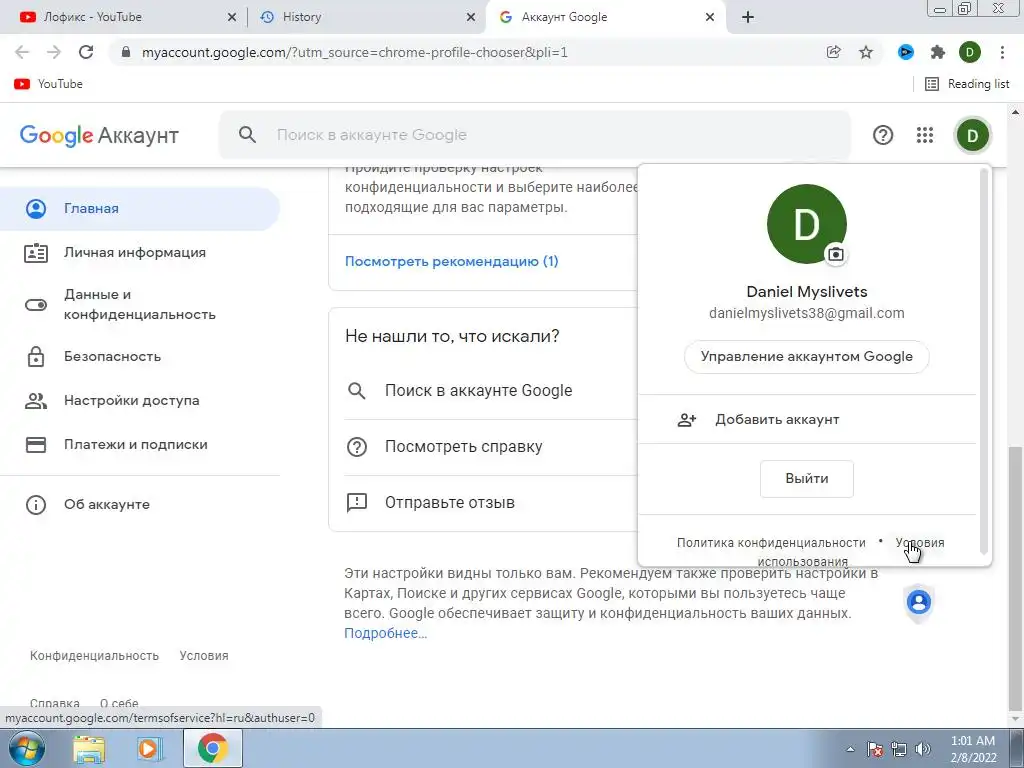Click Условия footer link in sidebar
This screenshot has width=1024, height=768.
pyautogui.click(x=204, y=656)
